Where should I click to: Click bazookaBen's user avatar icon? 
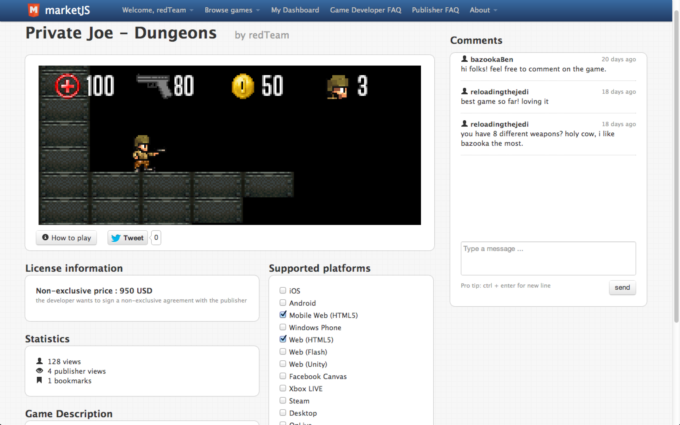[x=464, y=59]
